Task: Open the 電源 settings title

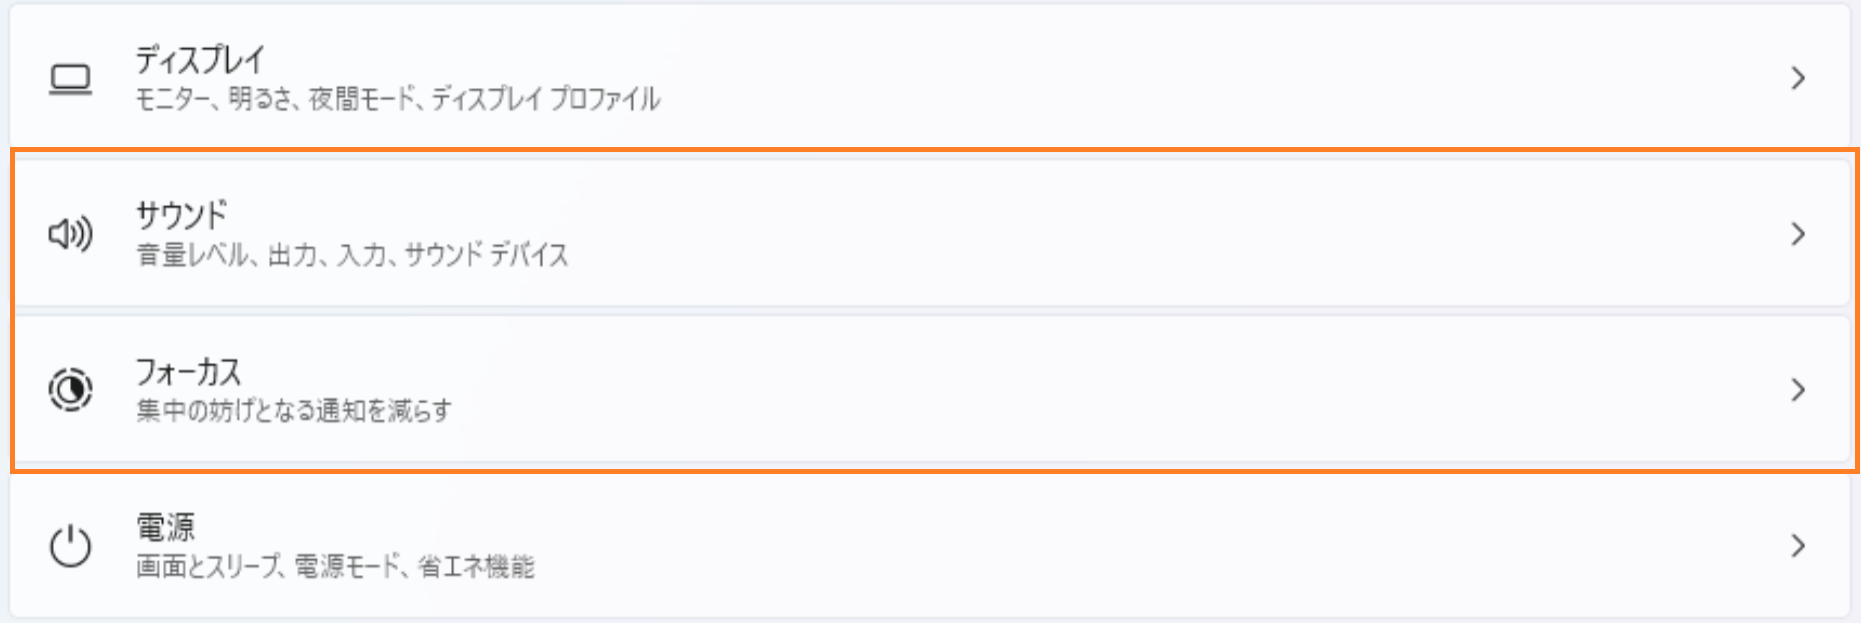Action: click(166, 527)
